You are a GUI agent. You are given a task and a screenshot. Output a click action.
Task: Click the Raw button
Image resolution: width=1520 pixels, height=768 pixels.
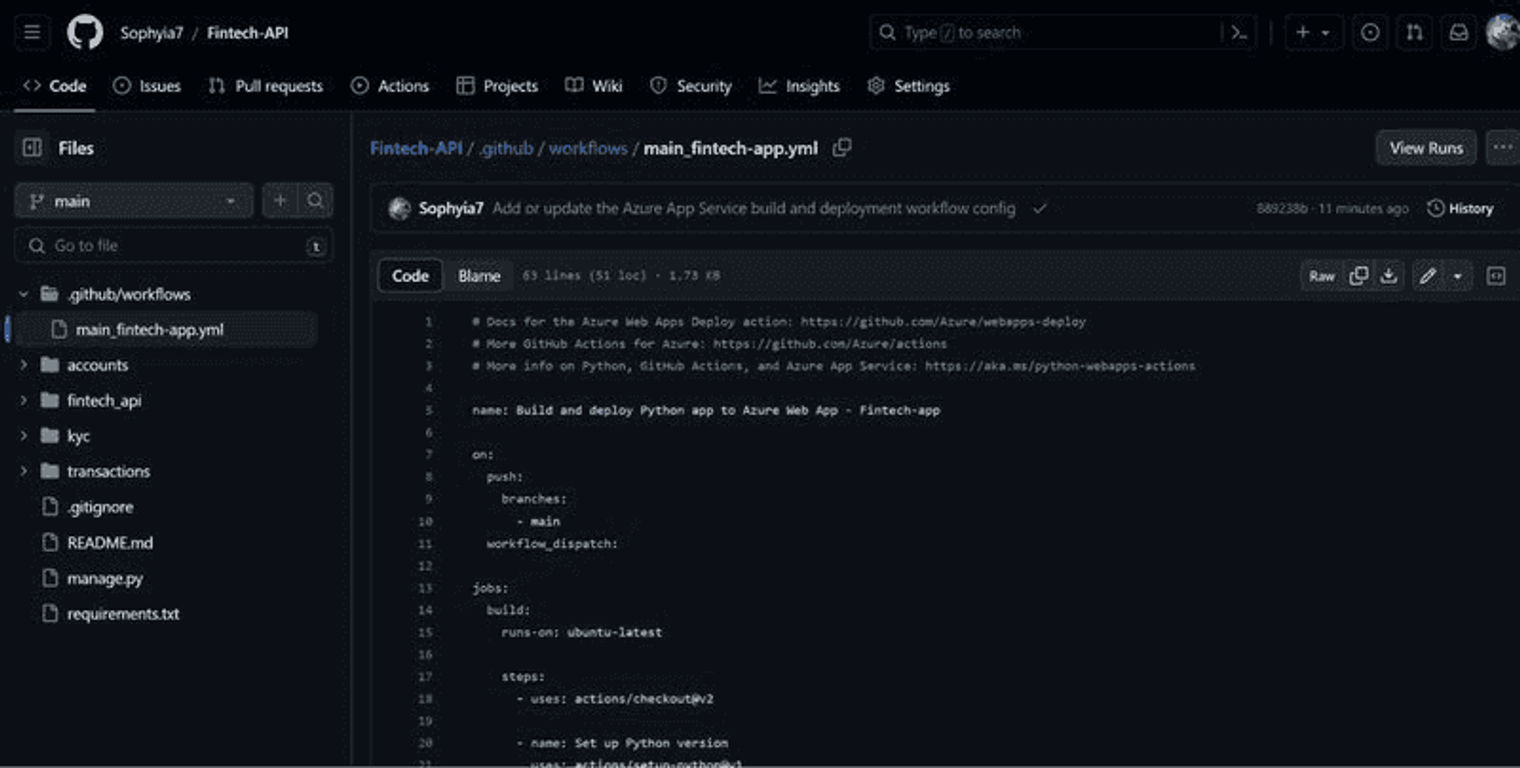pos(1322,276)
